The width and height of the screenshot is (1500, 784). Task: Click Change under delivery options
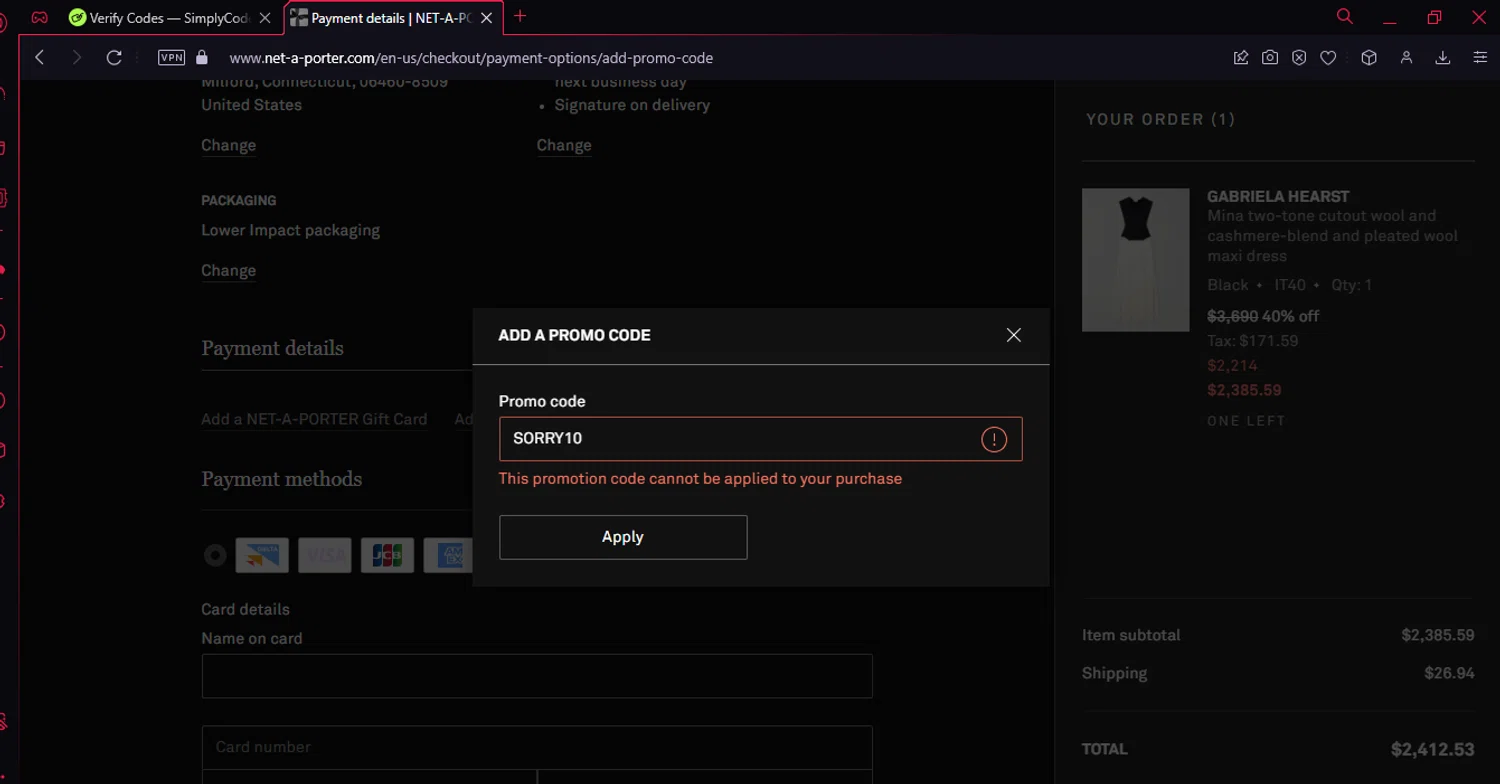564,145
